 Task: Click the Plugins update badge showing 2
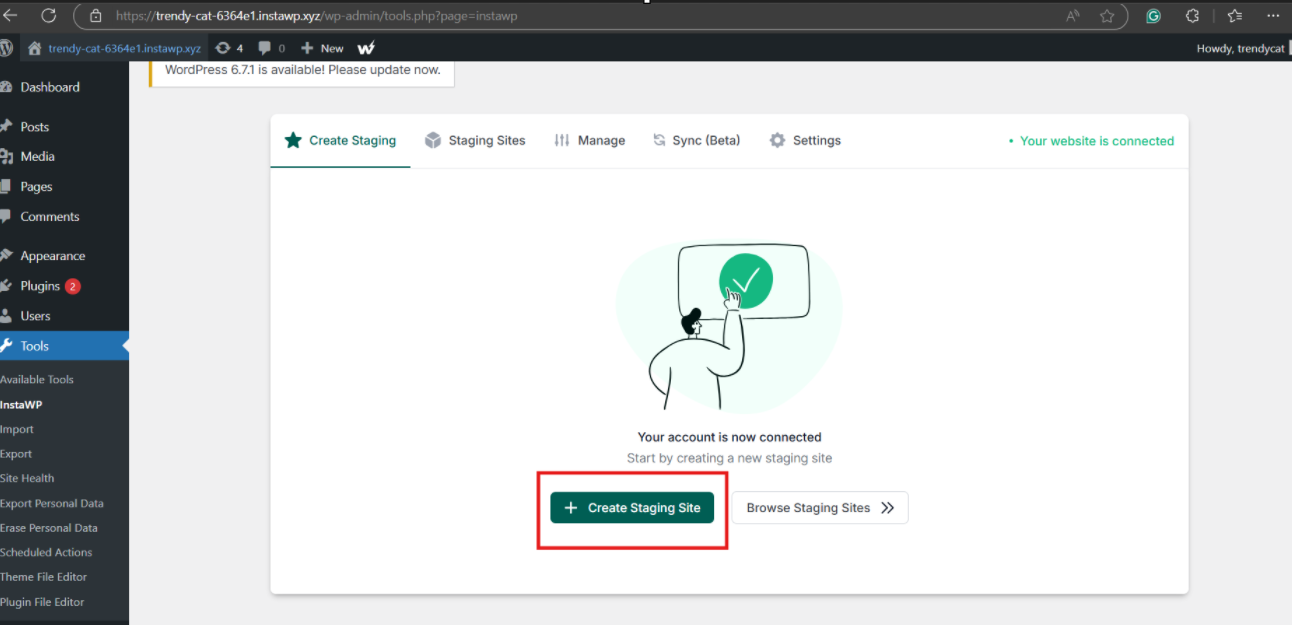click(73, 286)
